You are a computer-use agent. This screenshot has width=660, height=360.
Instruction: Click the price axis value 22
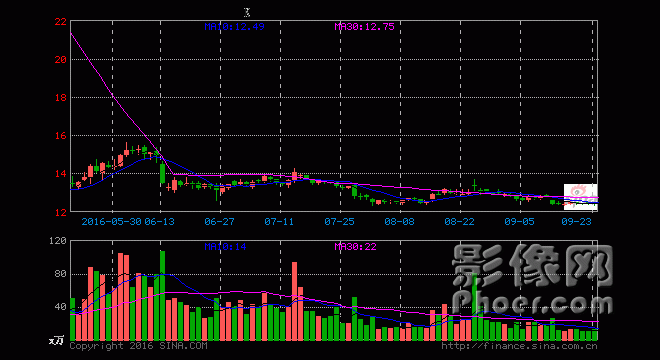pyautogui.click(x=61, y=21)
